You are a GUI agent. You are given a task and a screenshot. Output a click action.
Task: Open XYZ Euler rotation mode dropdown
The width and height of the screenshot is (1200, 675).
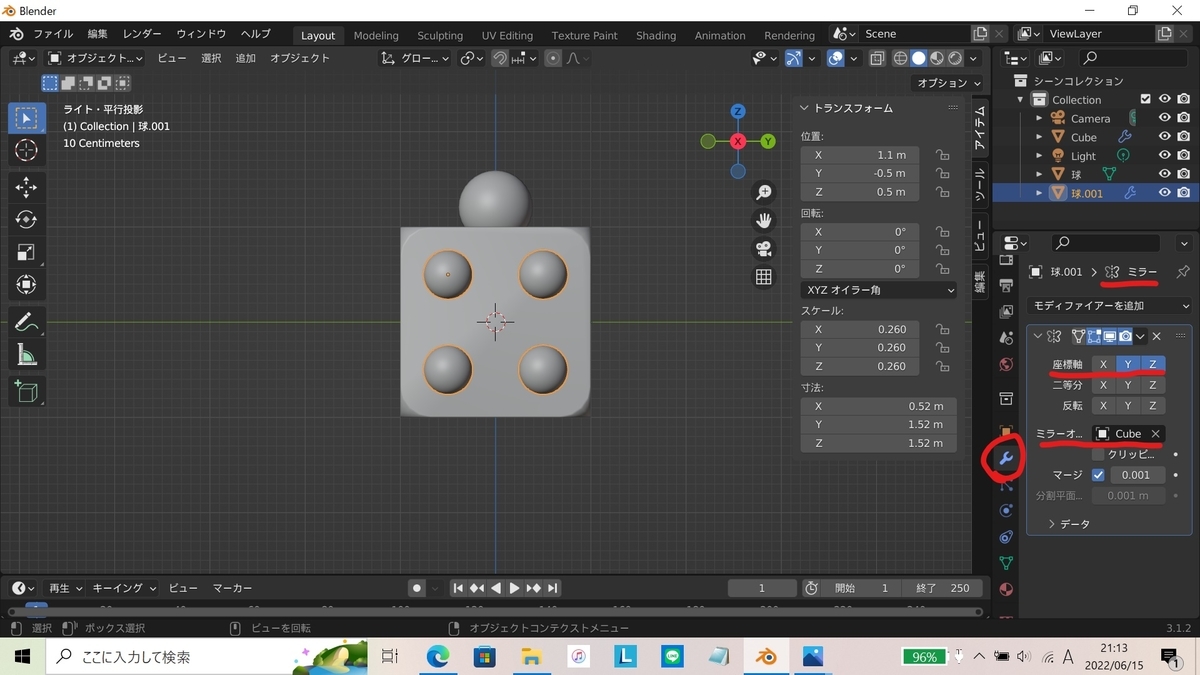[x=879, y=290]
